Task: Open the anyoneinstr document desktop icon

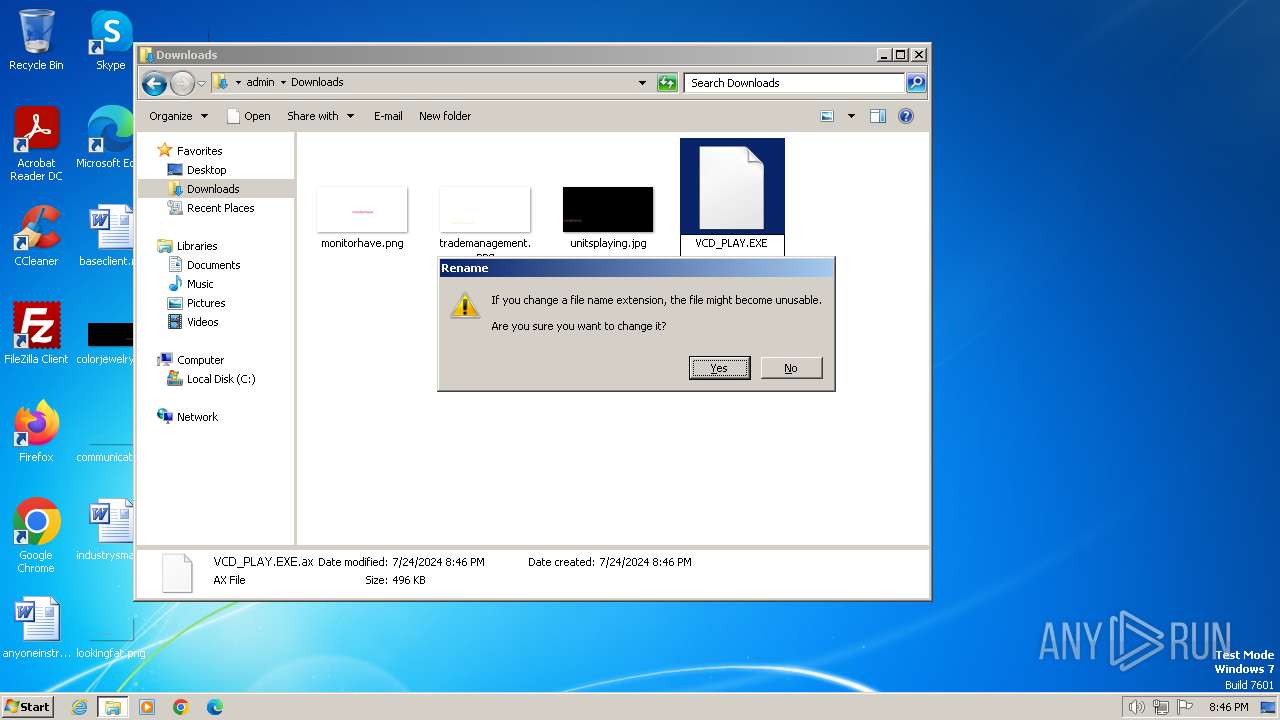Action: click(x=36, y=628)
